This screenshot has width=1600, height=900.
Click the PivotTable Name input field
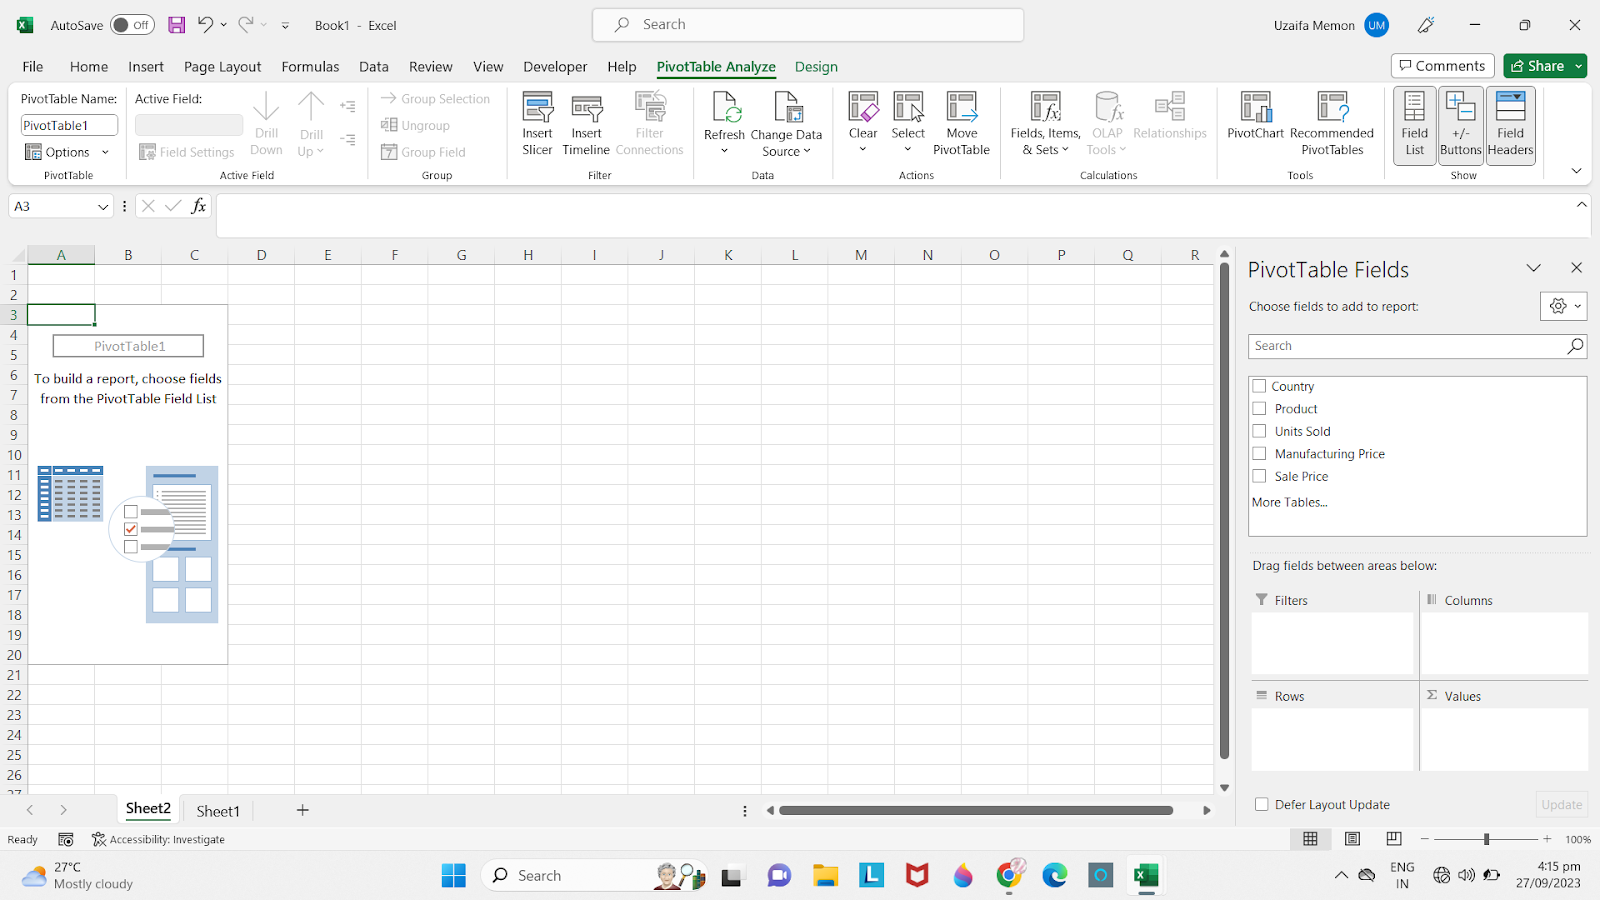pyautogui.click(x=69, y=125)
